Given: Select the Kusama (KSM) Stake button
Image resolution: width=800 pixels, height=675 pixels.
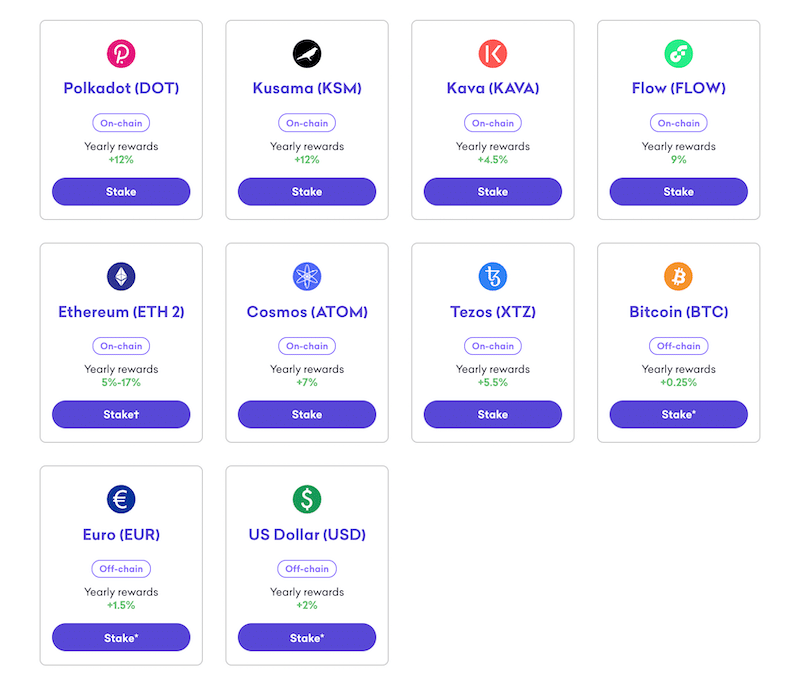Looking at the screenshot, I should [x=307, y=192].
